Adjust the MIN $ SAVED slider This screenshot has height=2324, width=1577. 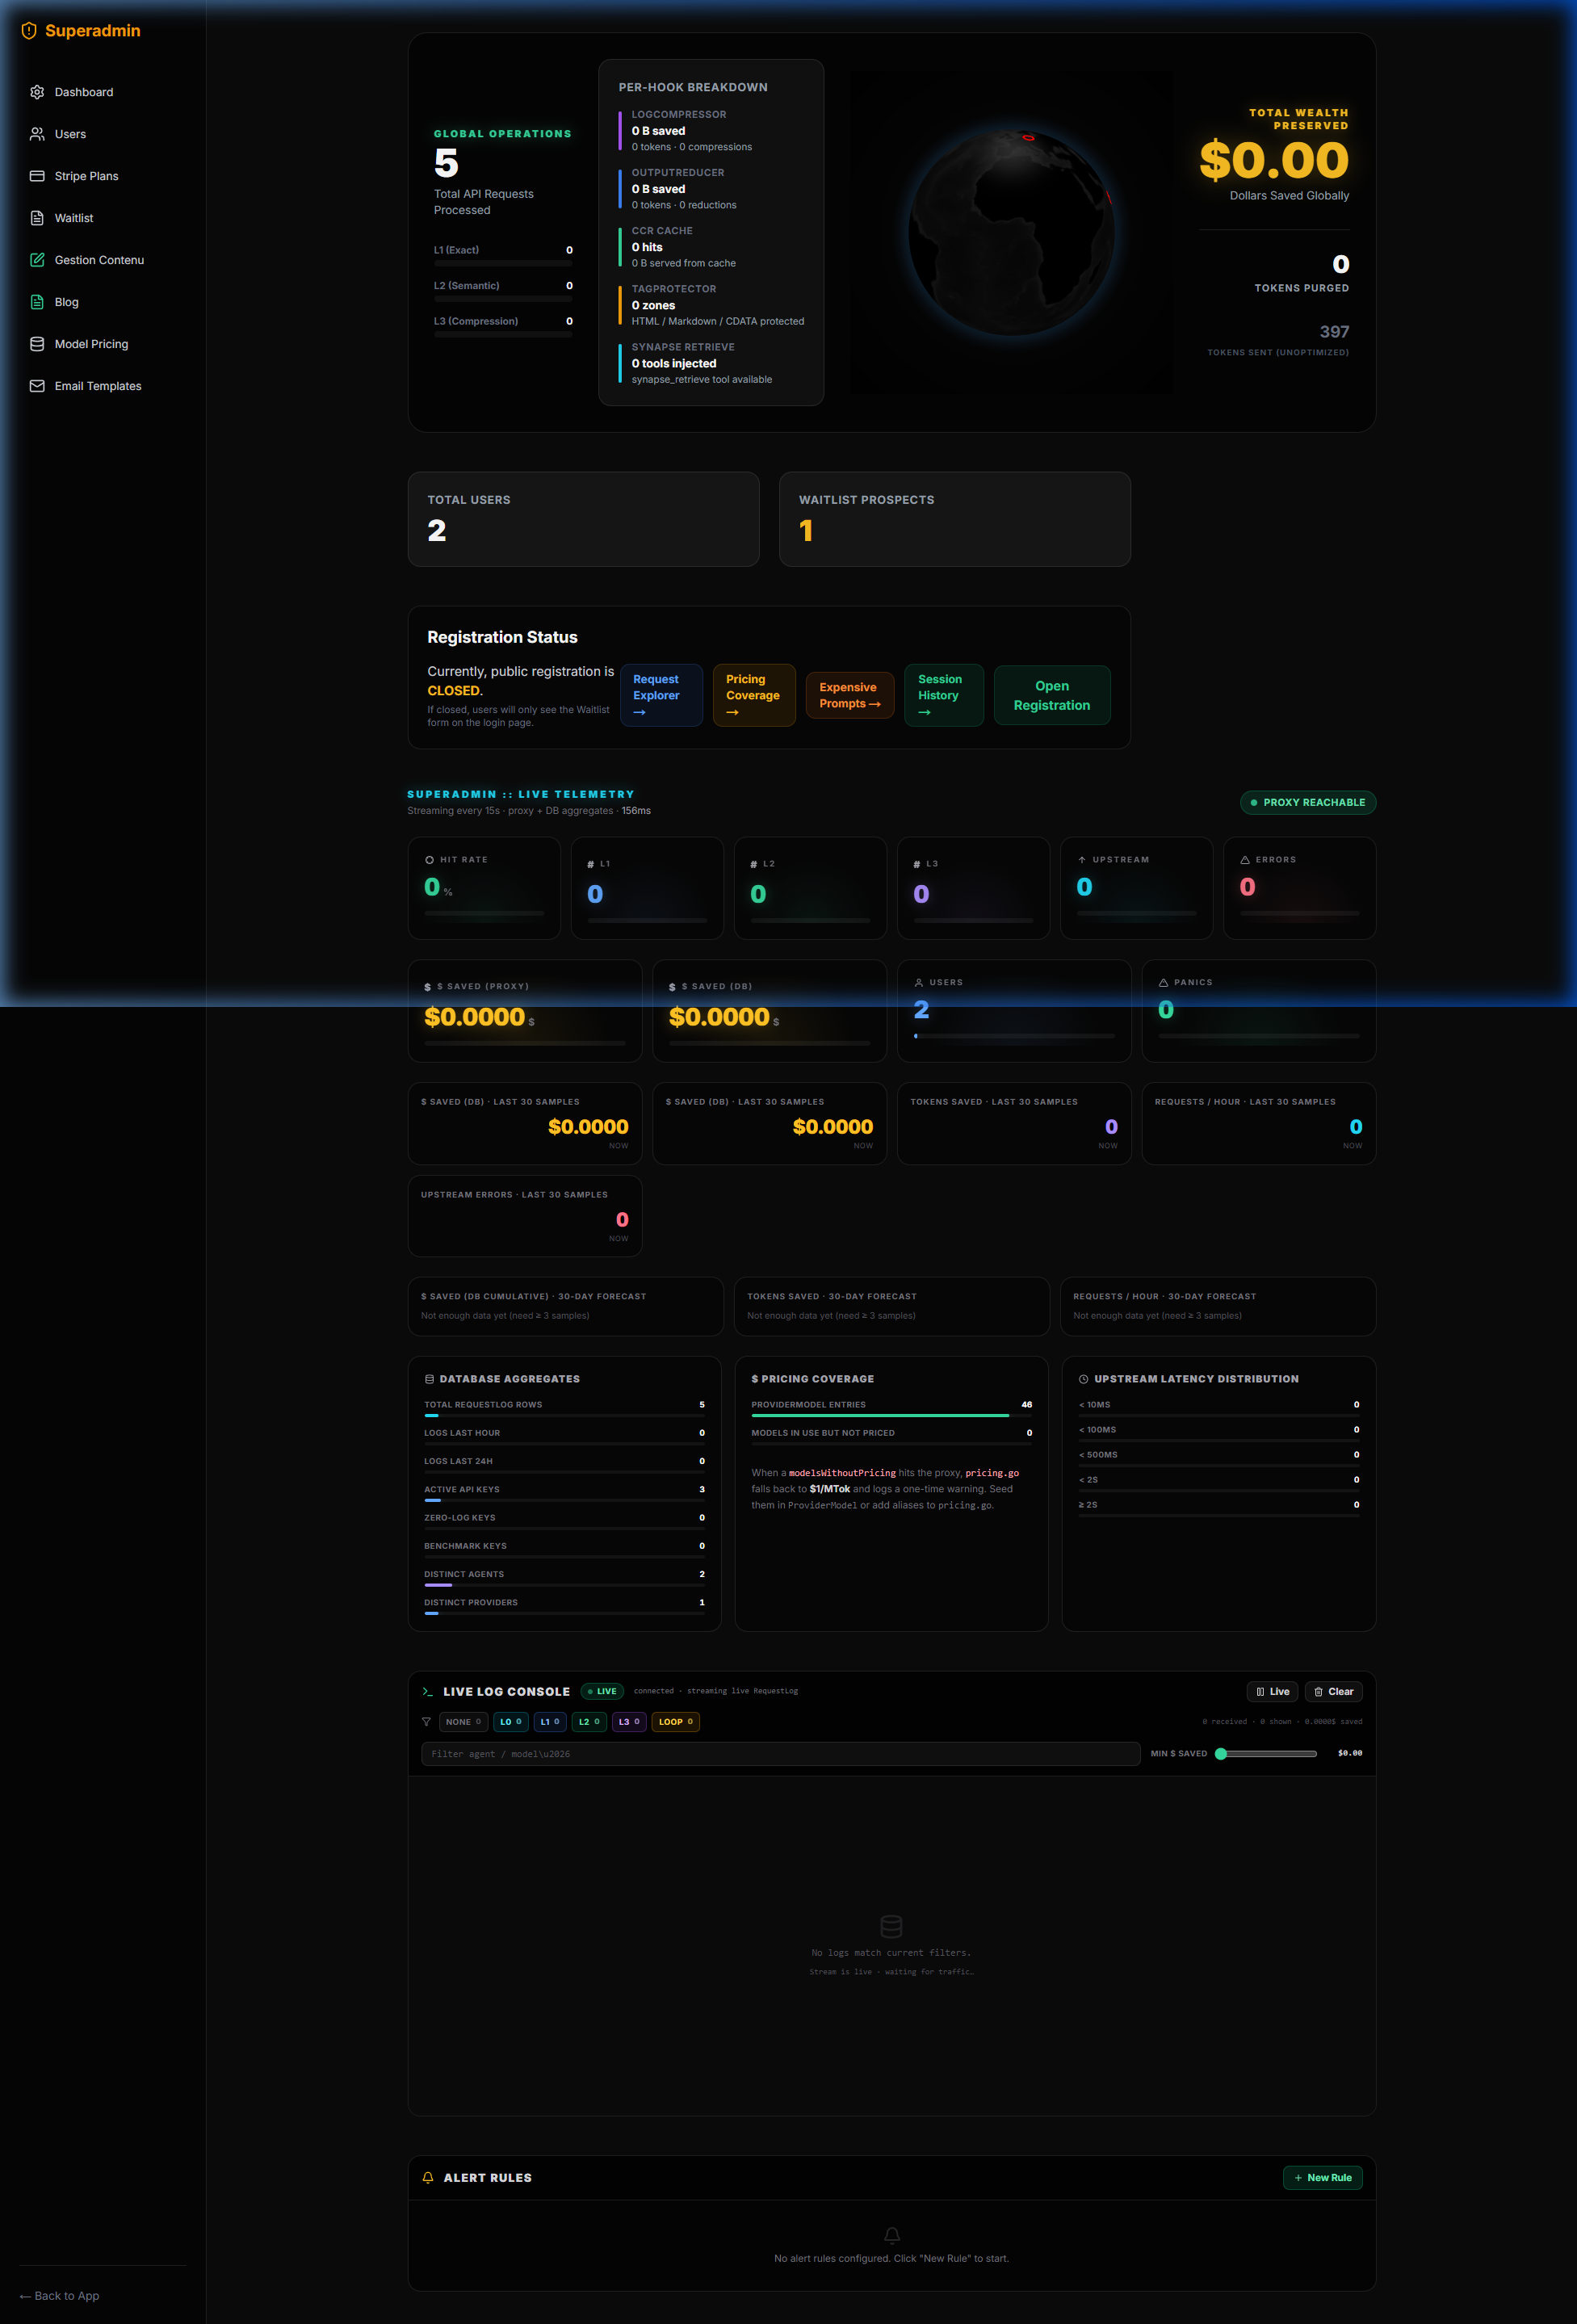(x=1267, y=1753)
